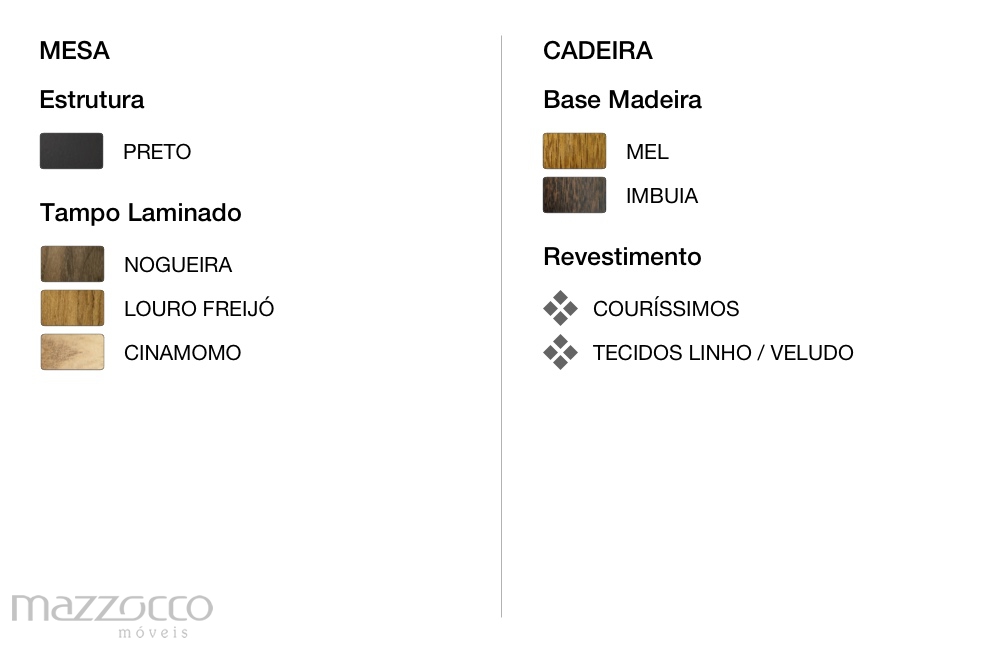Click the diamond icon beside Couríssimos

pyautogui.click(x=561, y=308)
